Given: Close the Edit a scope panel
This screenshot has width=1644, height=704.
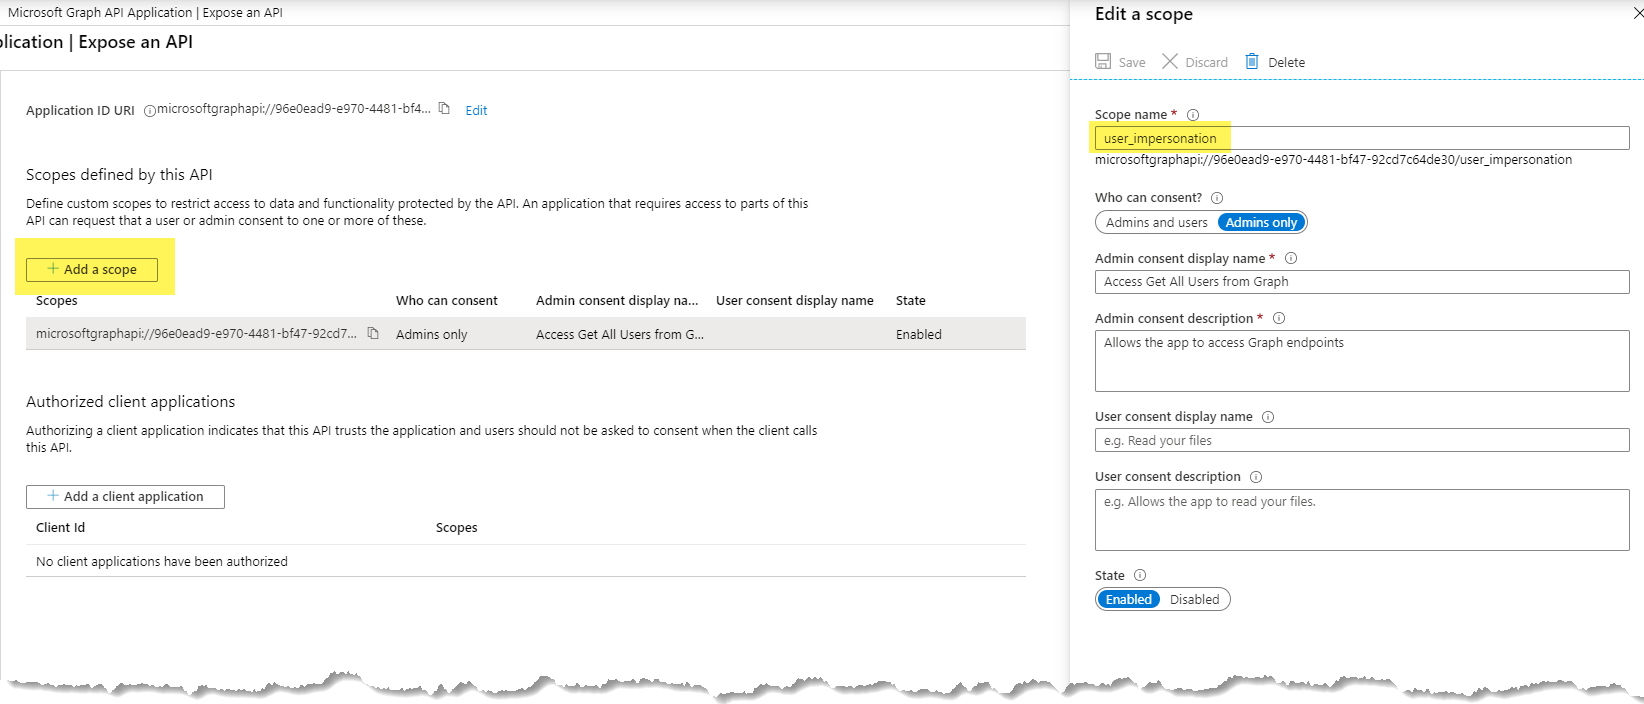Looking at the screenshot, I should [1637, 14].
